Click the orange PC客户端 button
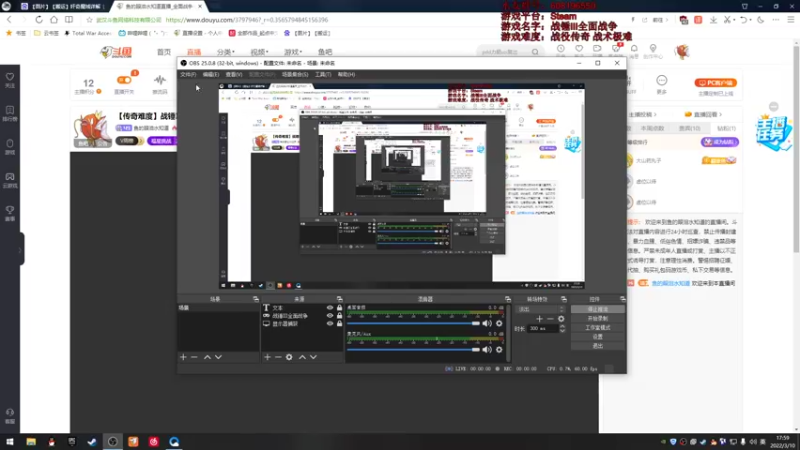The image size is (800, 450). 715,83
